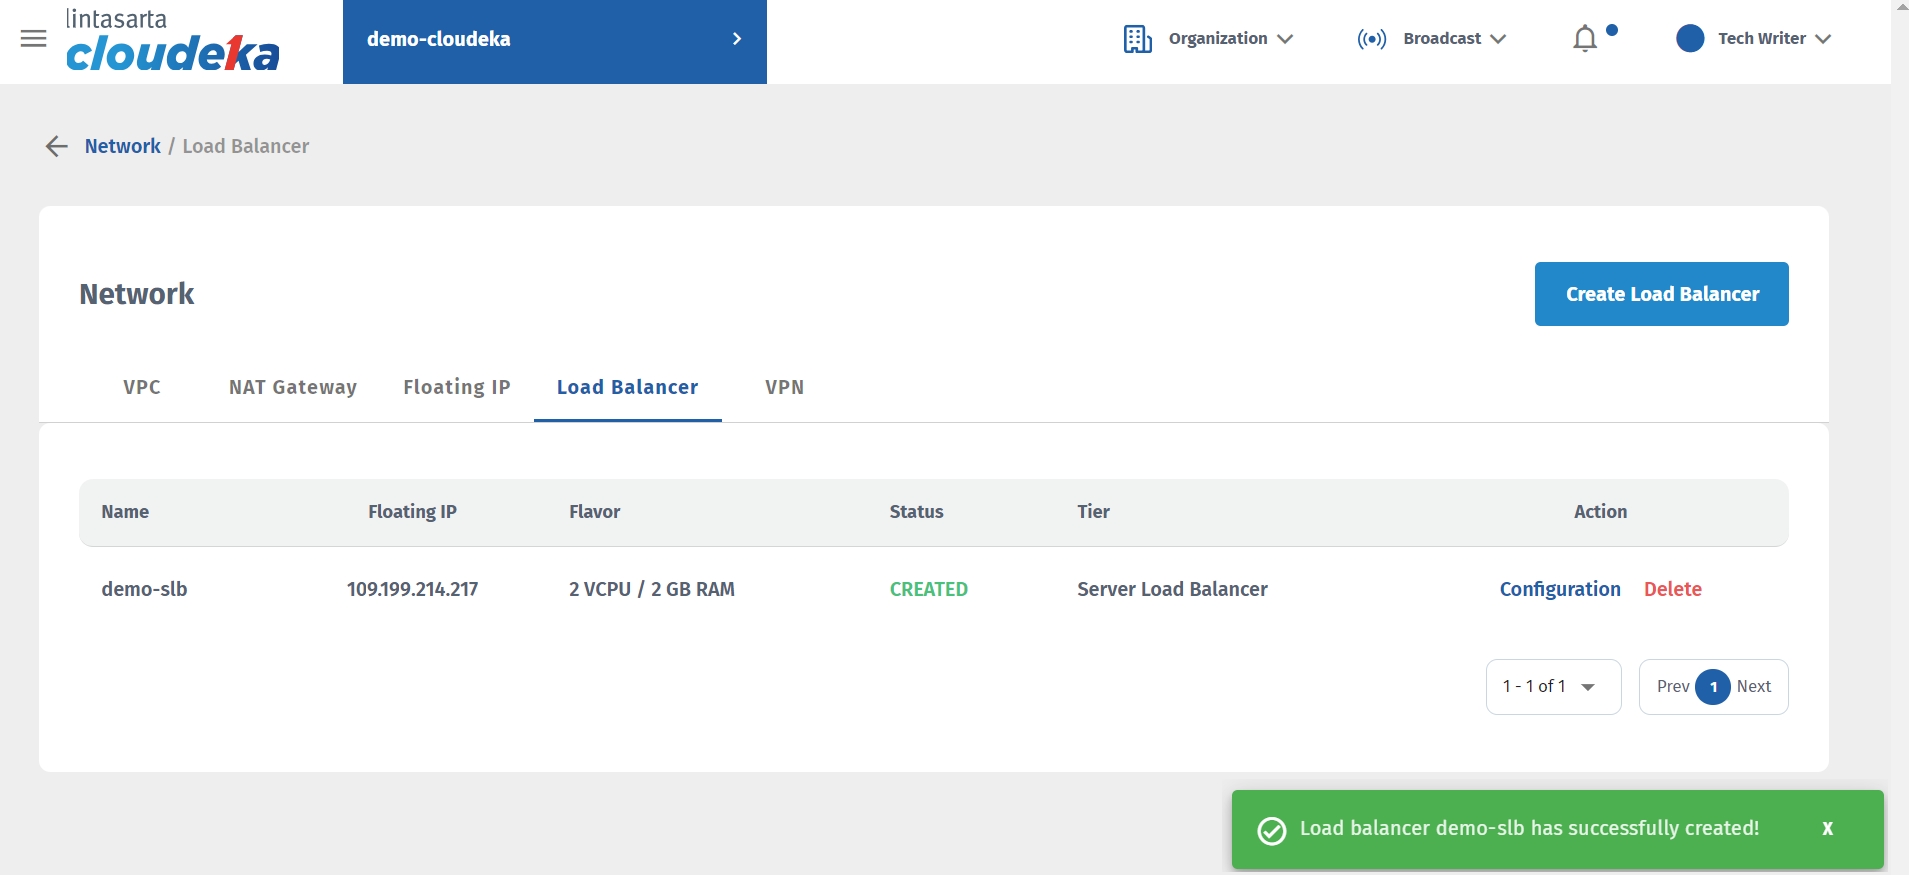
Task: Go to the Next page
Action: click(x=1754, y=687)
